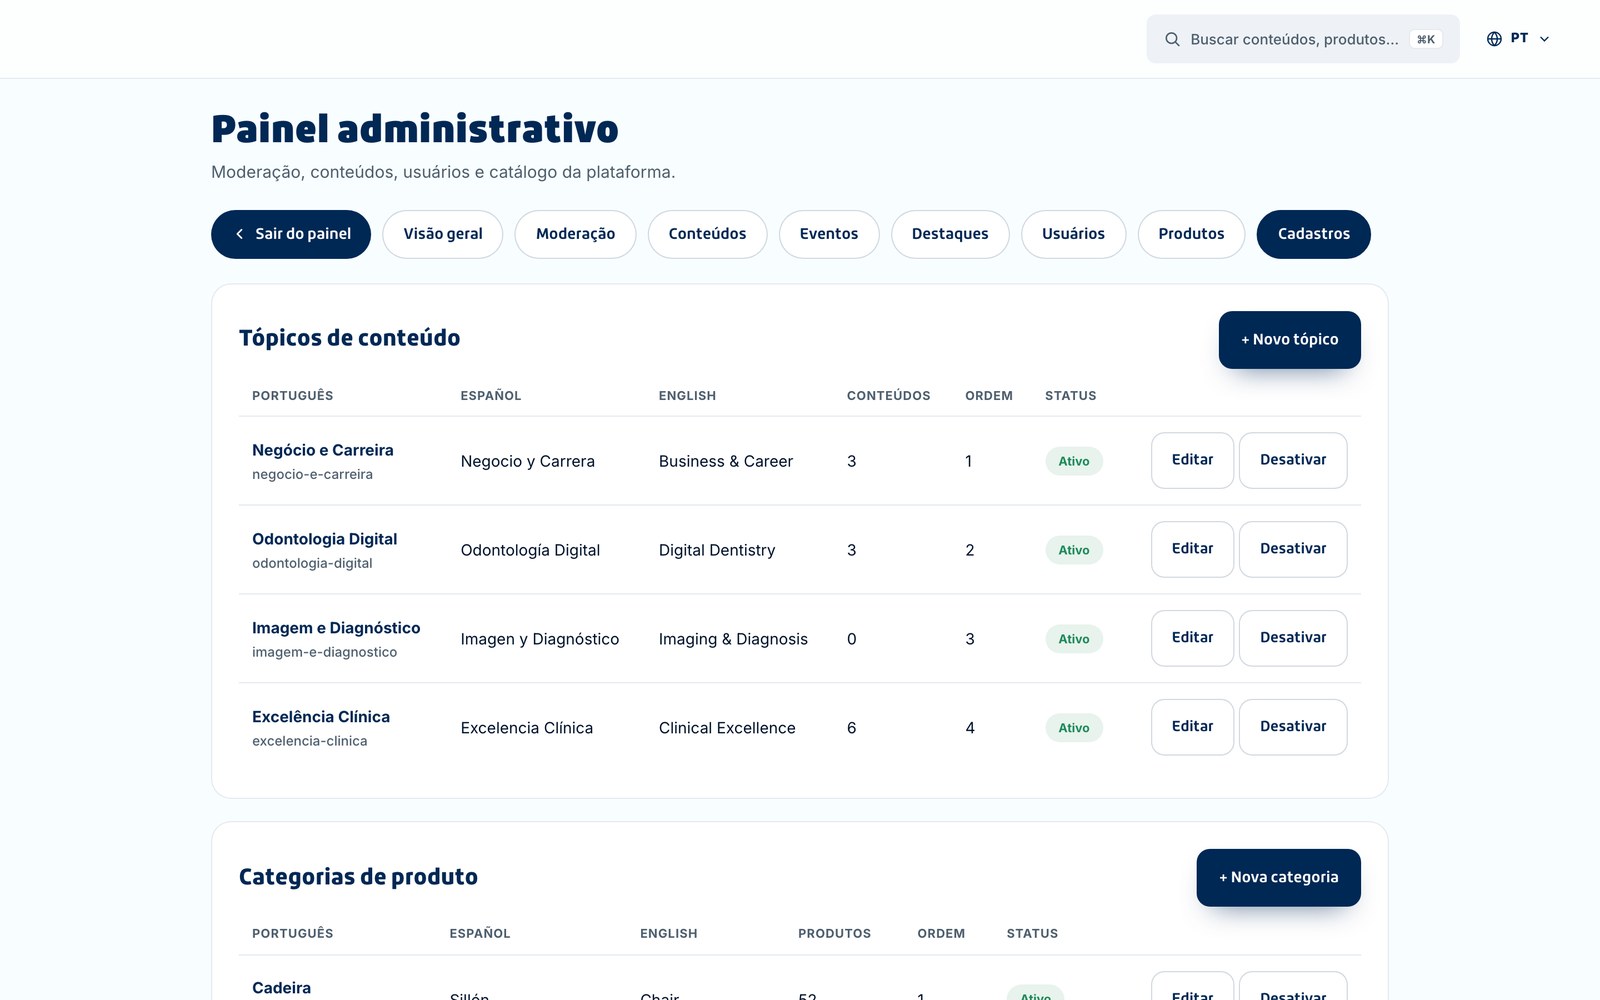
Task: Select the Cadastros tab
Action: 1314,234
